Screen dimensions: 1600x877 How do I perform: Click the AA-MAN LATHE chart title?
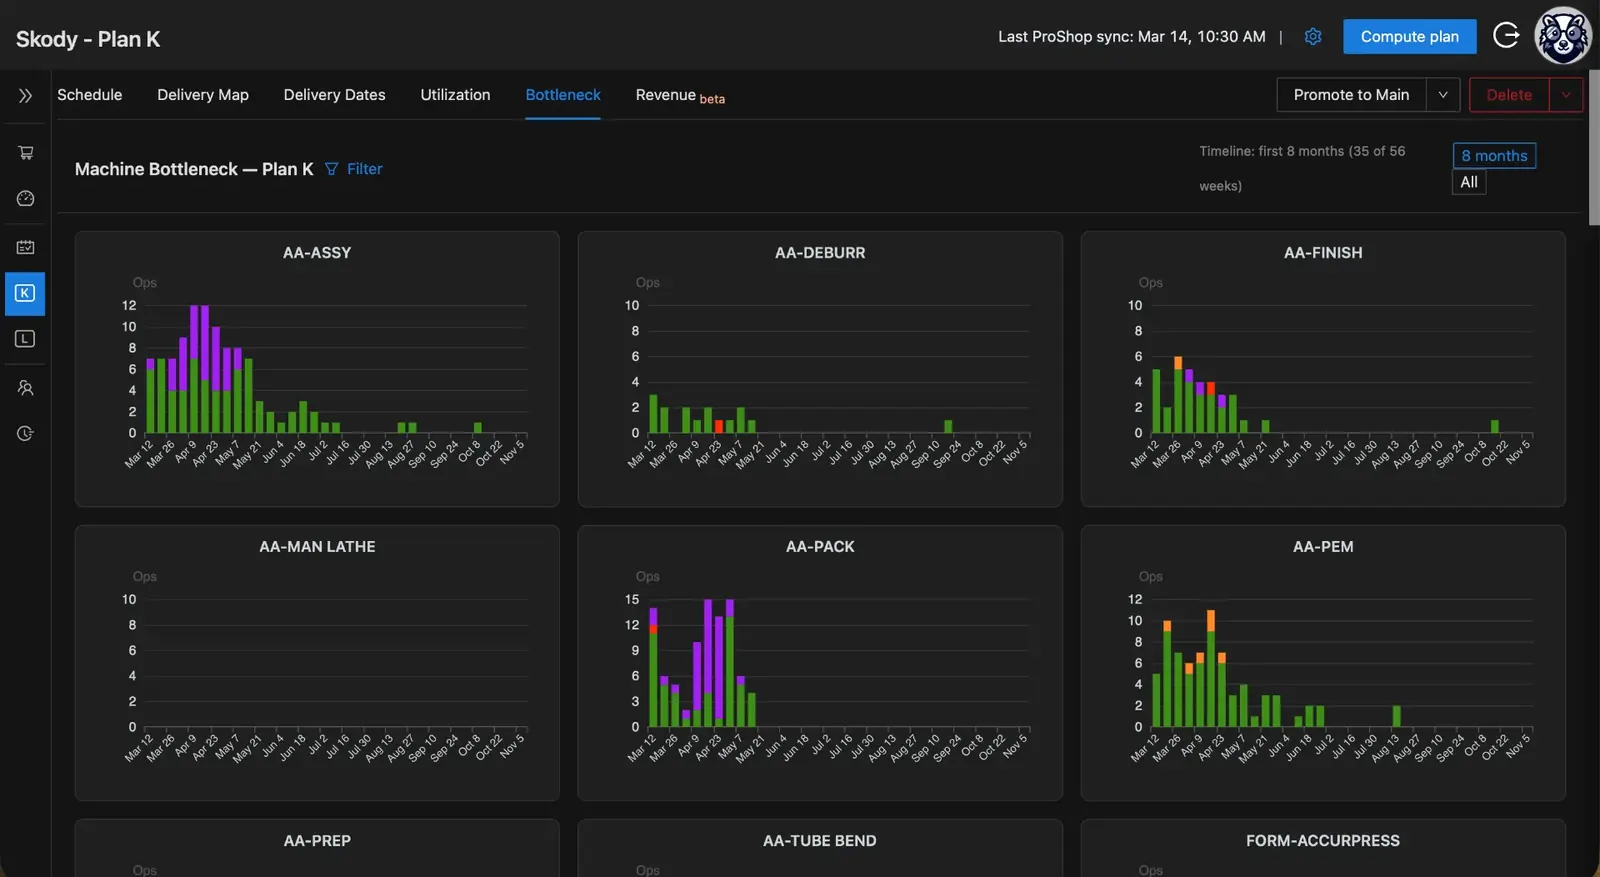(x=317, y=547)
